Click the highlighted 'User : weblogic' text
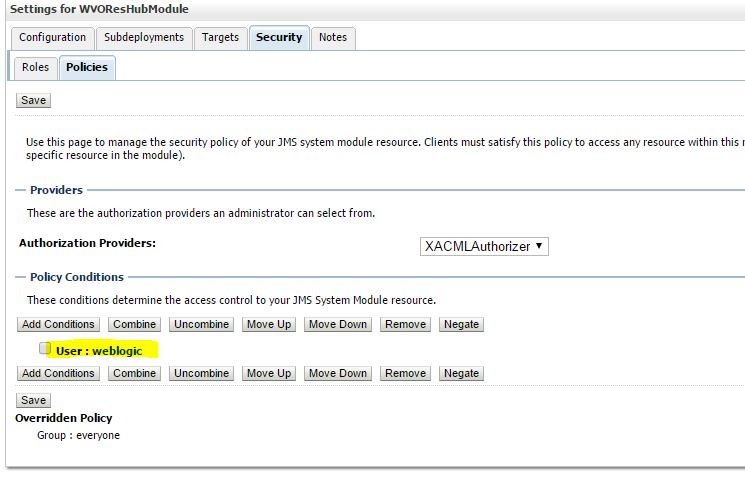745x489 pixels. click(x=99, y=351)
